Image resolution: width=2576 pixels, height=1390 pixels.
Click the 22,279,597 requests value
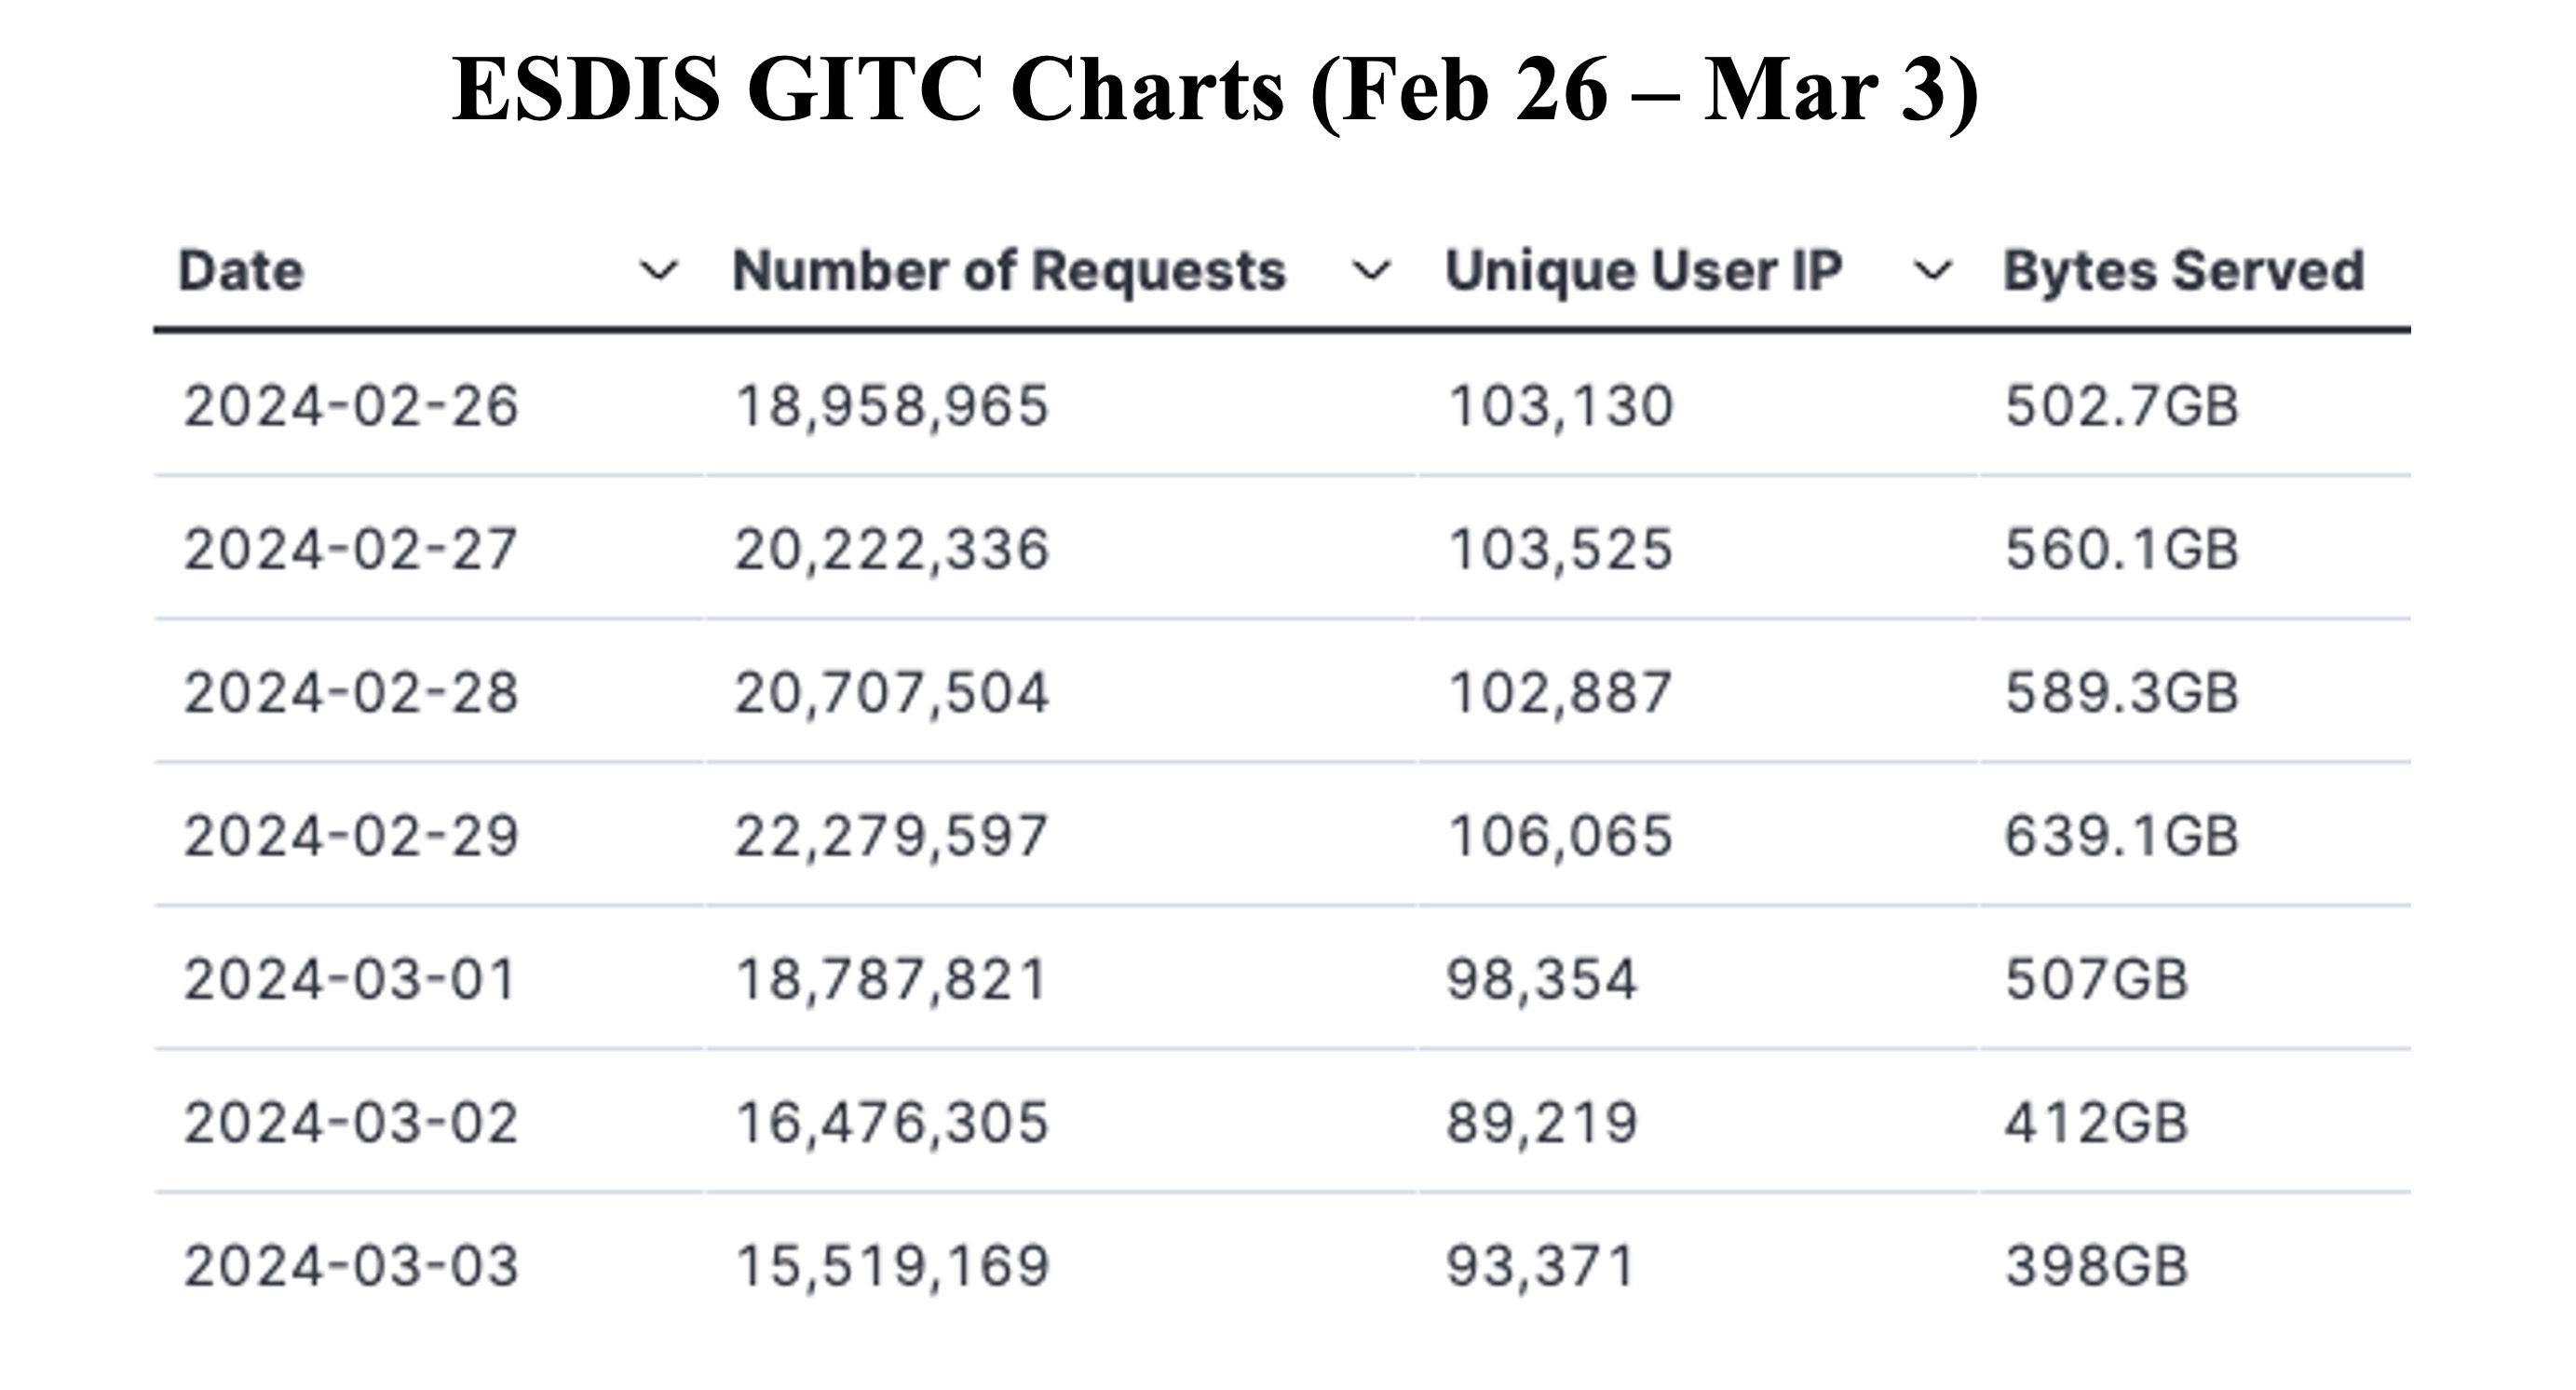pyautogui.click(x=891, y=837)
